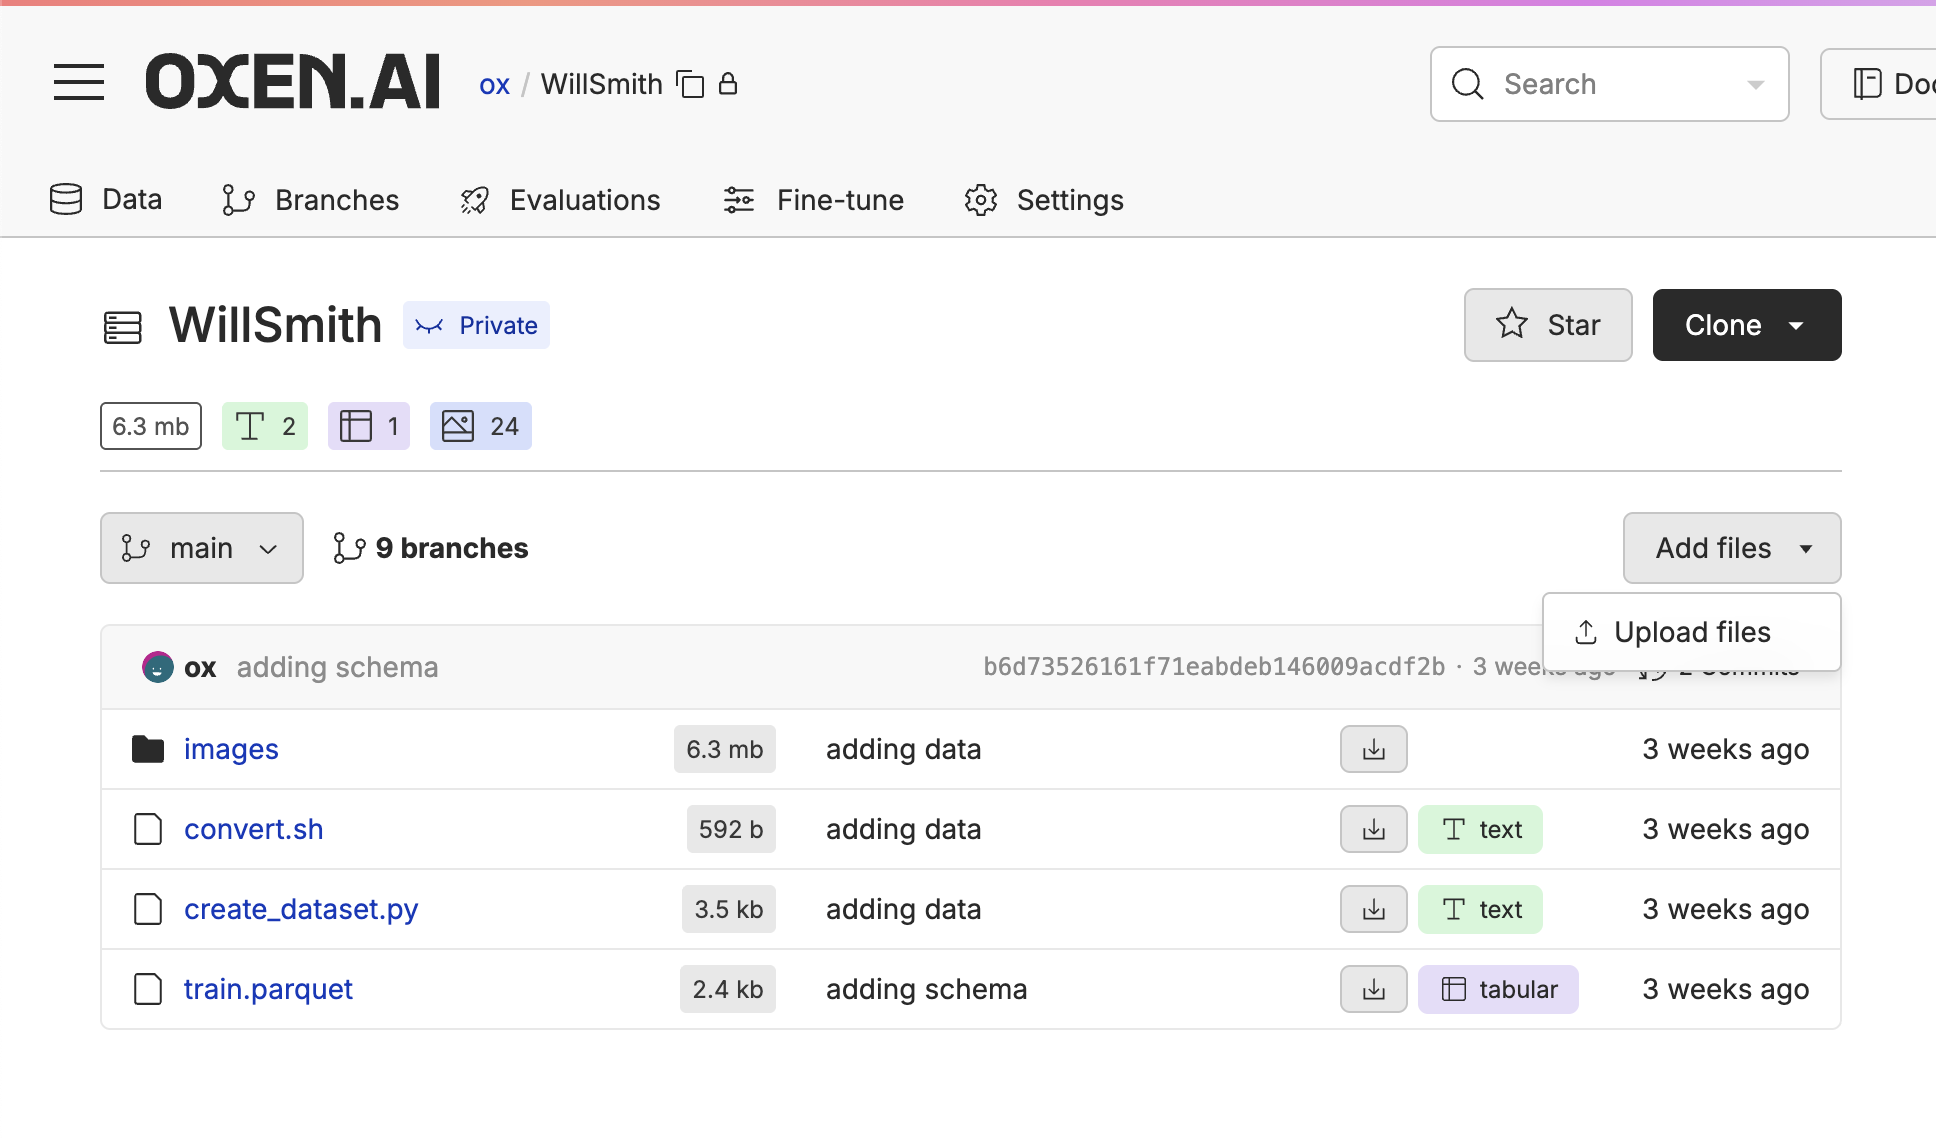Expand the Add files dropdown

pyautogui.click(x=1731, y=548)
